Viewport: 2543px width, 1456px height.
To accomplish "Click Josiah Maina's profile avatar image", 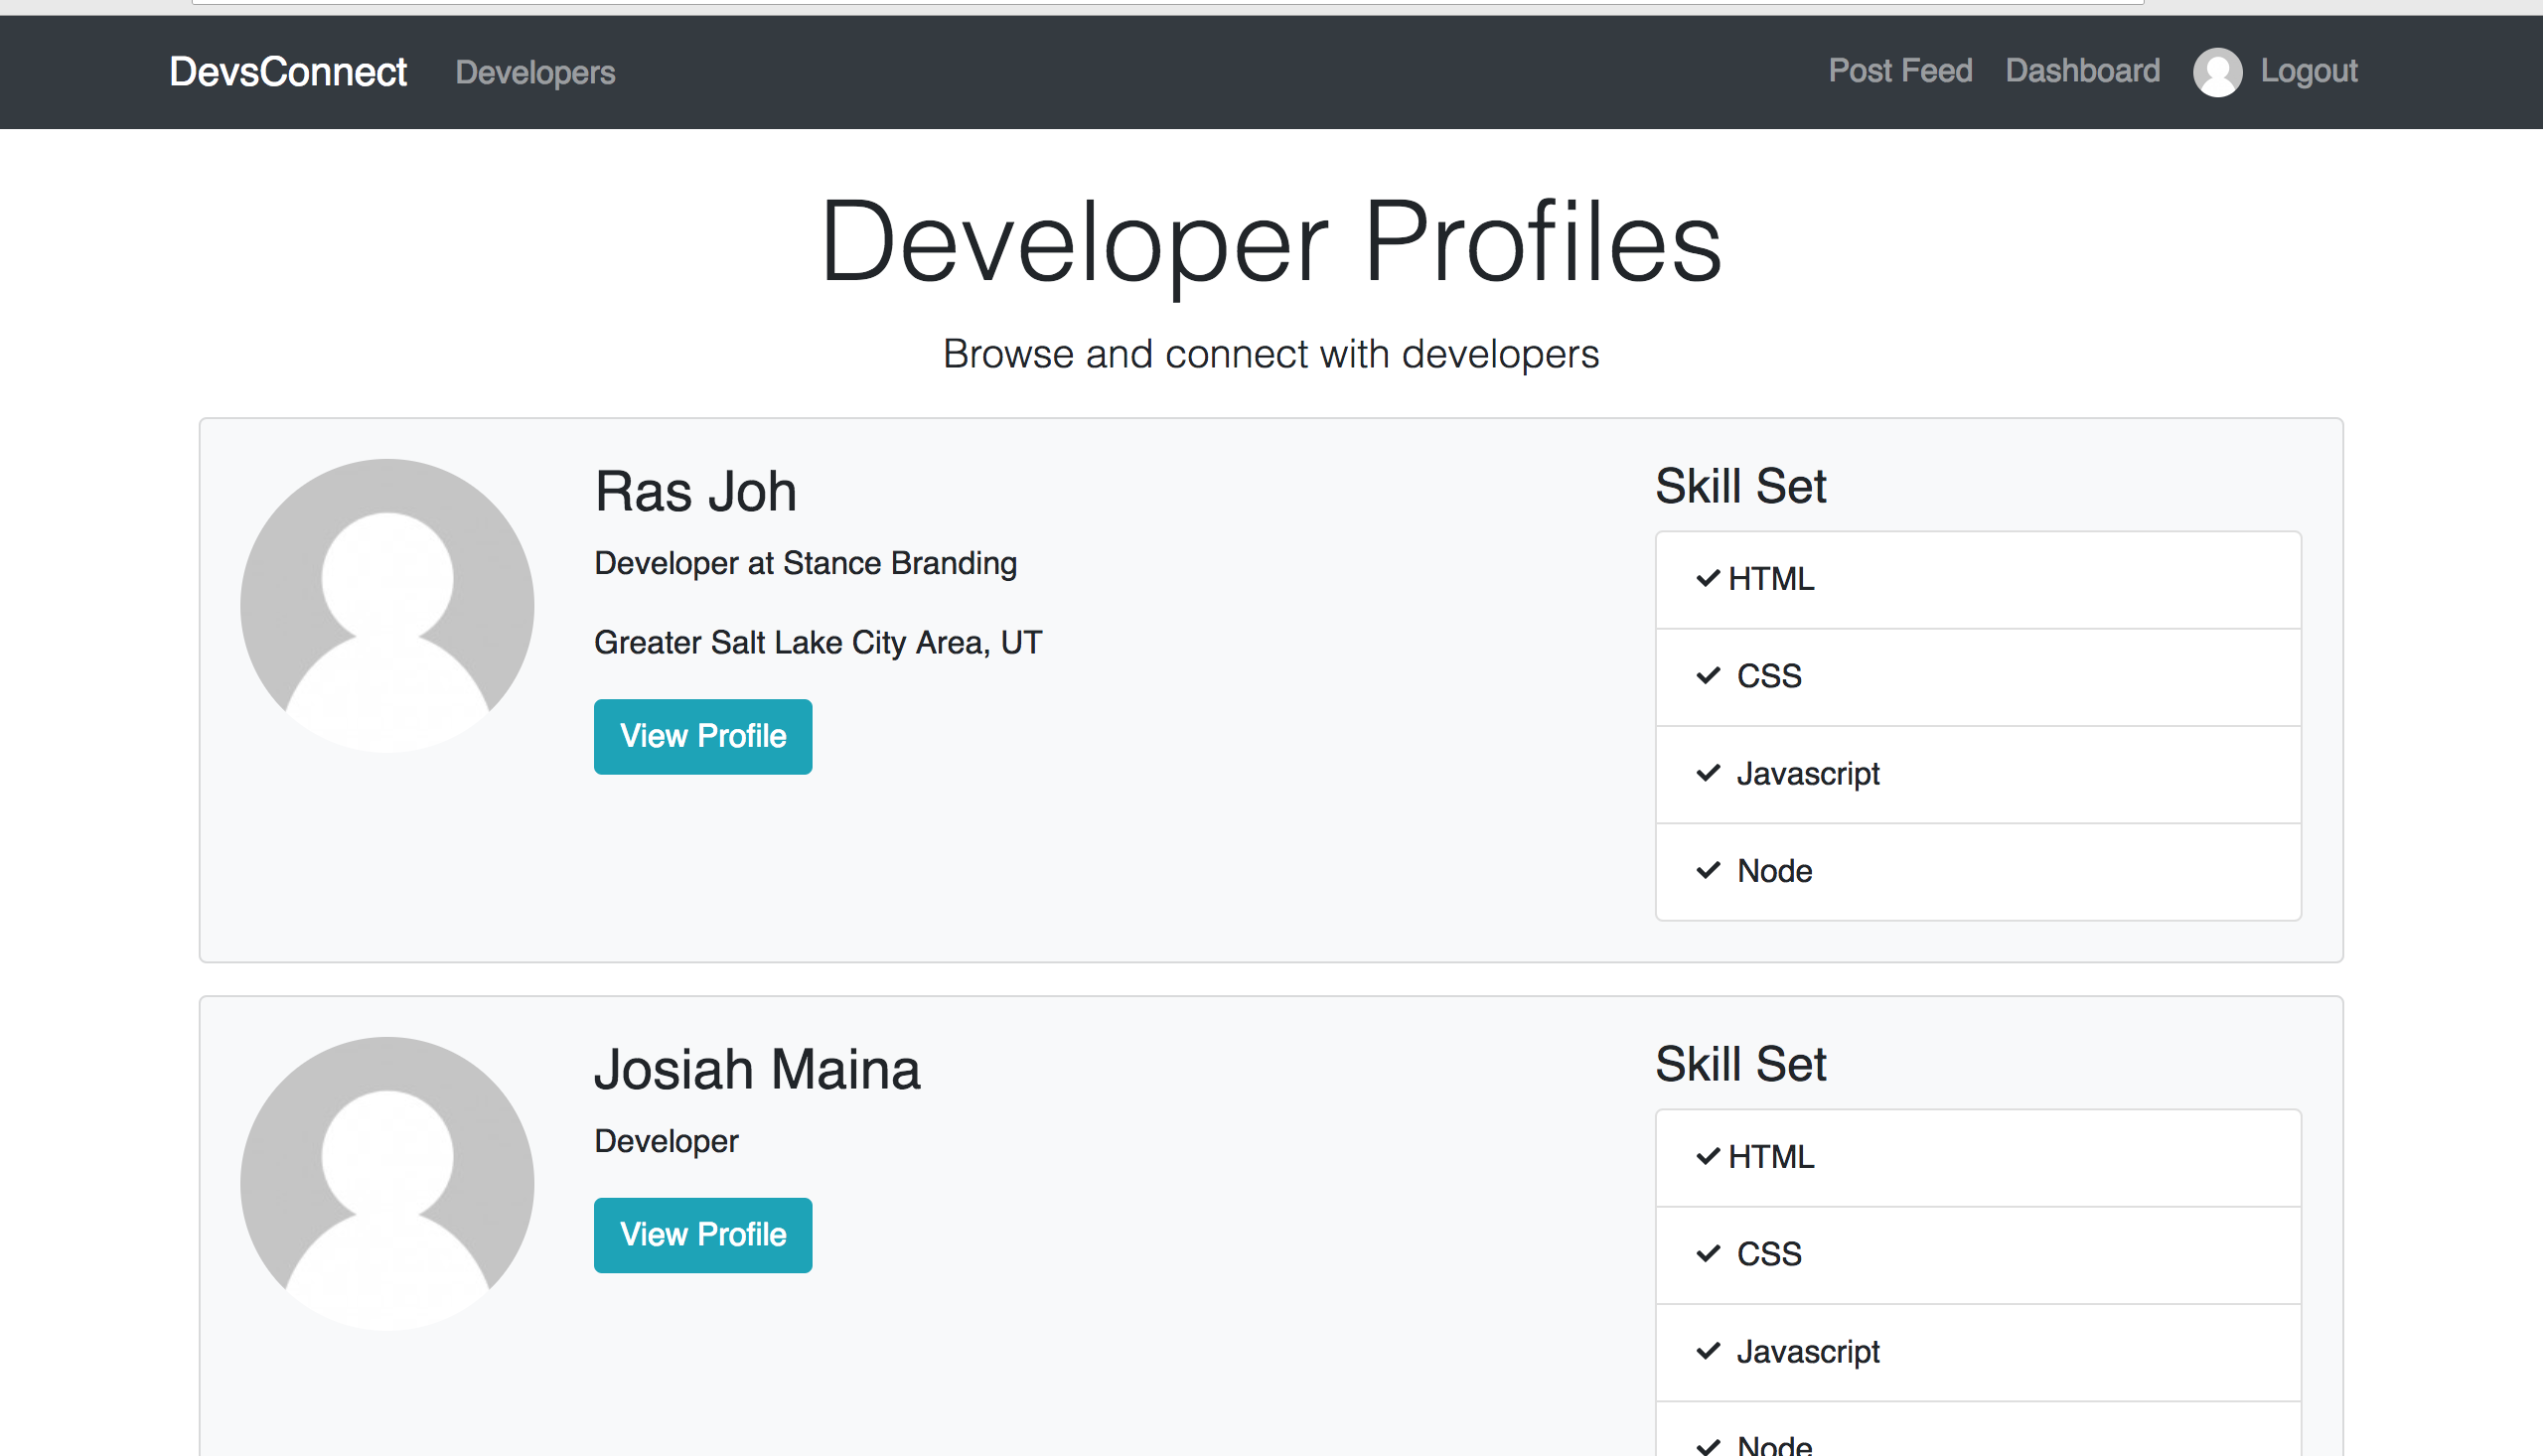I will (x=387, y=1183).
